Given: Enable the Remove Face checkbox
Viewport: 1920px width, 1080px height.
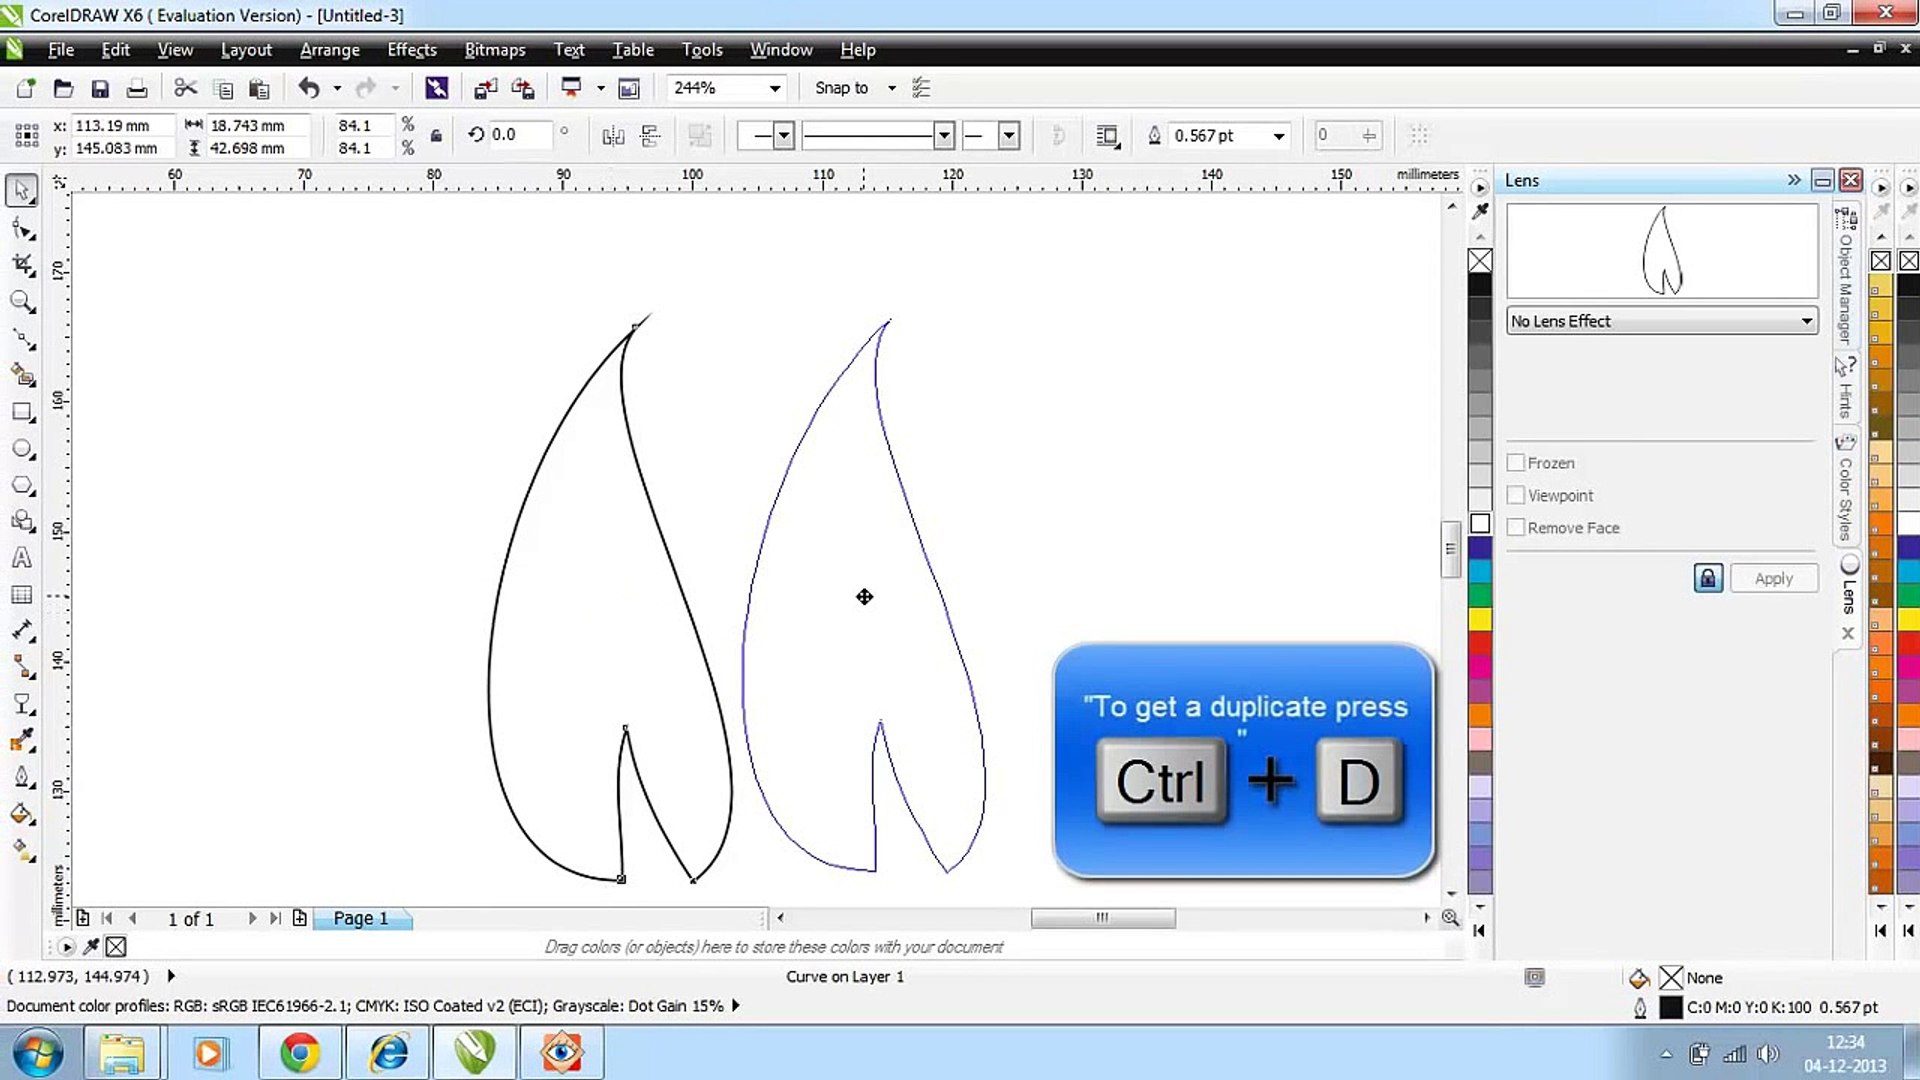Looking at the screenshot, I should click(1516, 527).
